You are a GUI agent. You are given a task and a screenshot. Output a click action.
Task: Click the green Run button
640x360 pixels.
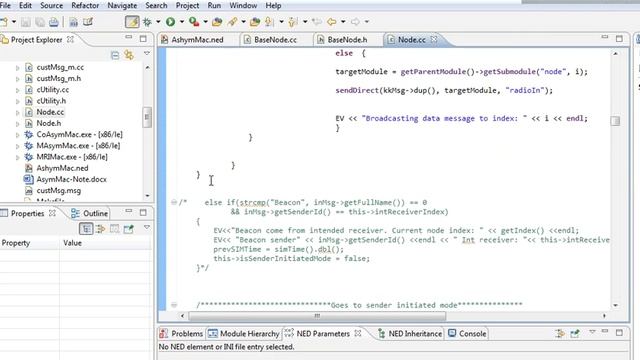pyautogui.click(x=171, y=22)
